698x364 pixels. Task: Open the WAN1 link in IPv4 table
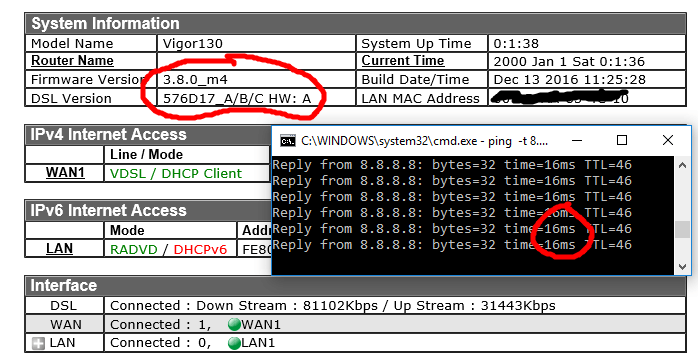(65, 173)
